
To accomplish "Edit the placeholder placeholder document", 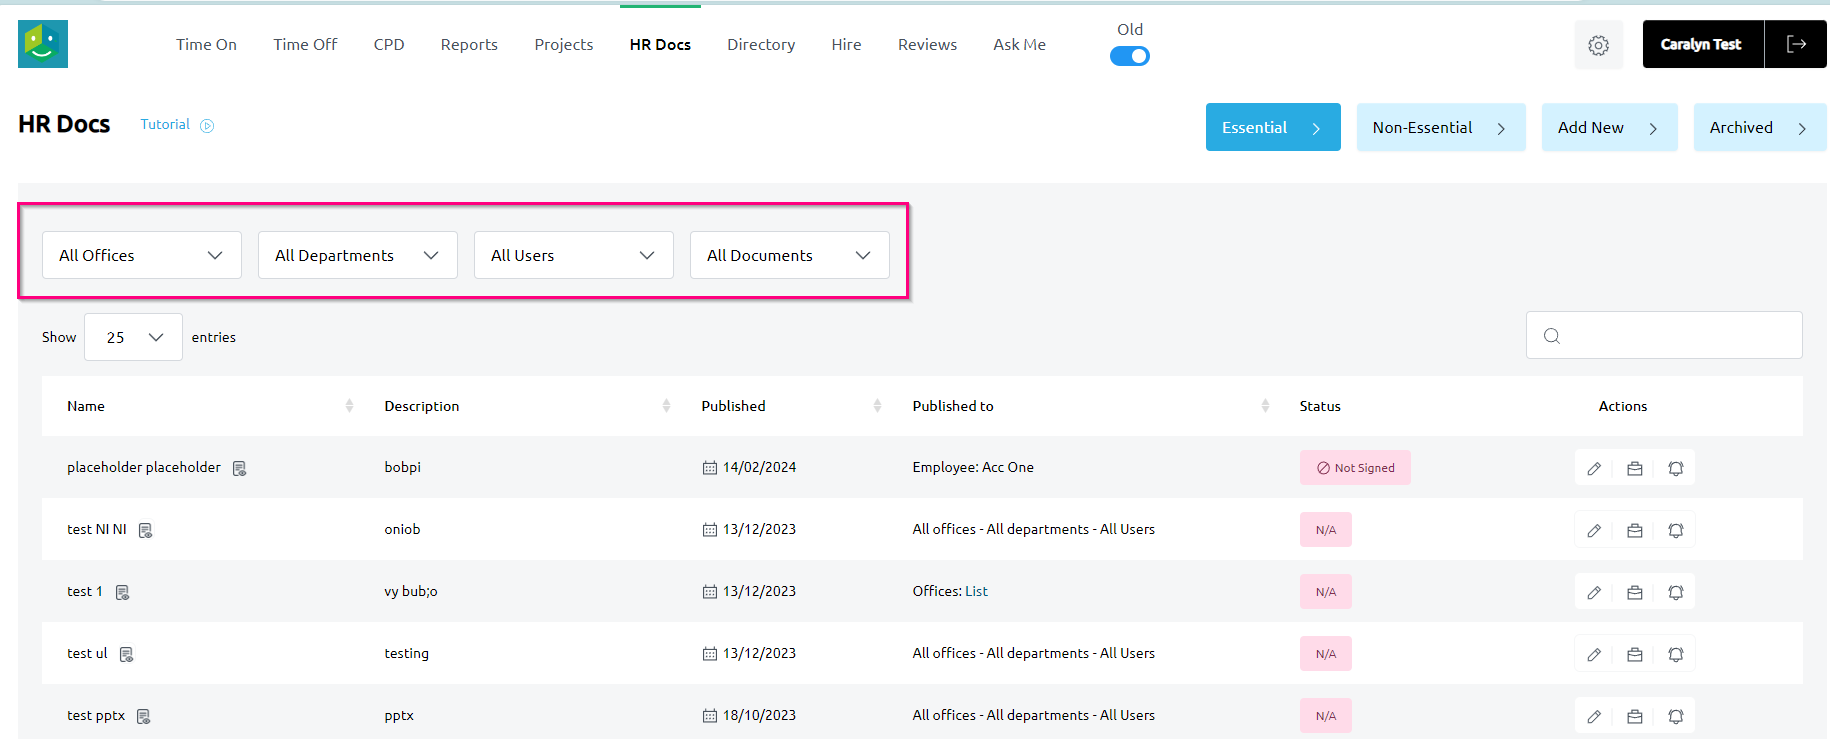I will pyautogui.click(x=1594, y=468).
